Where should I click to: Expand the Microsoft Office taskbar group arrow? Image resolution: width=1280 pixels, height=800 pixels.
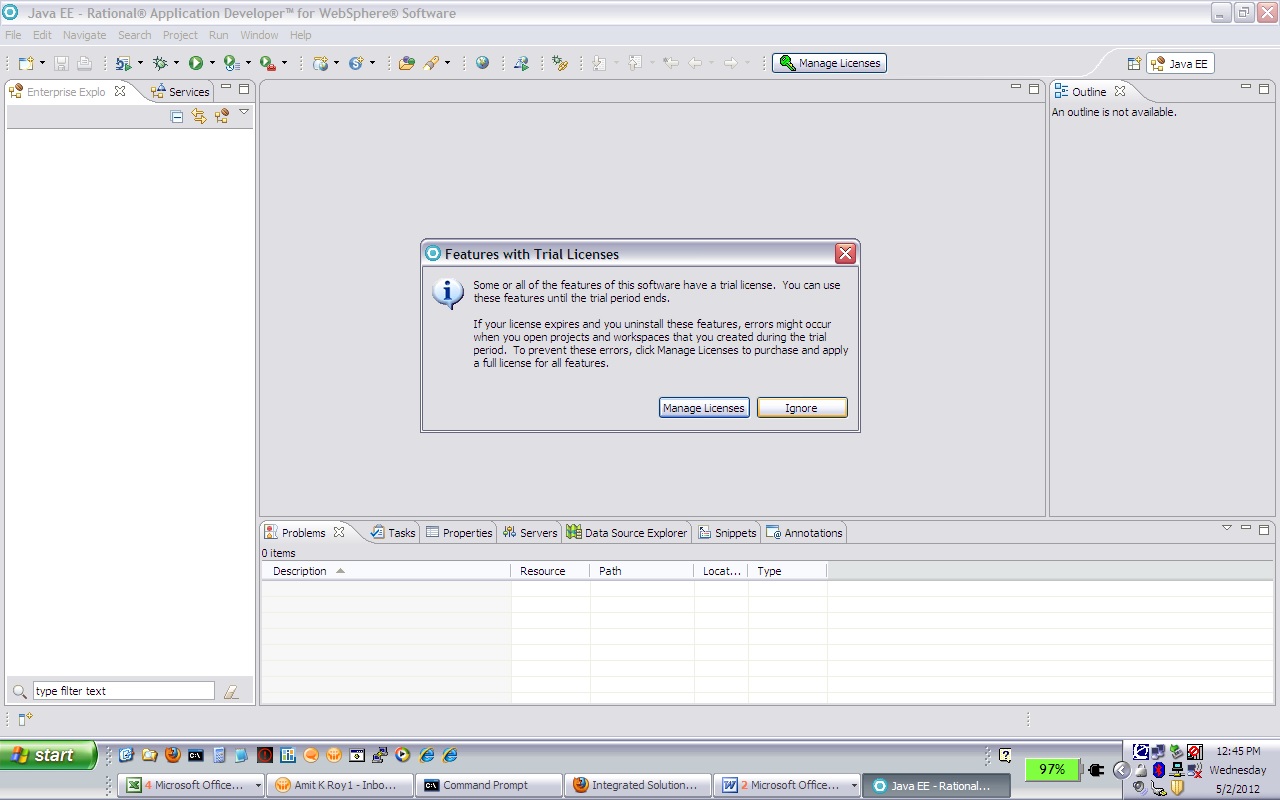tap(258, 785)
